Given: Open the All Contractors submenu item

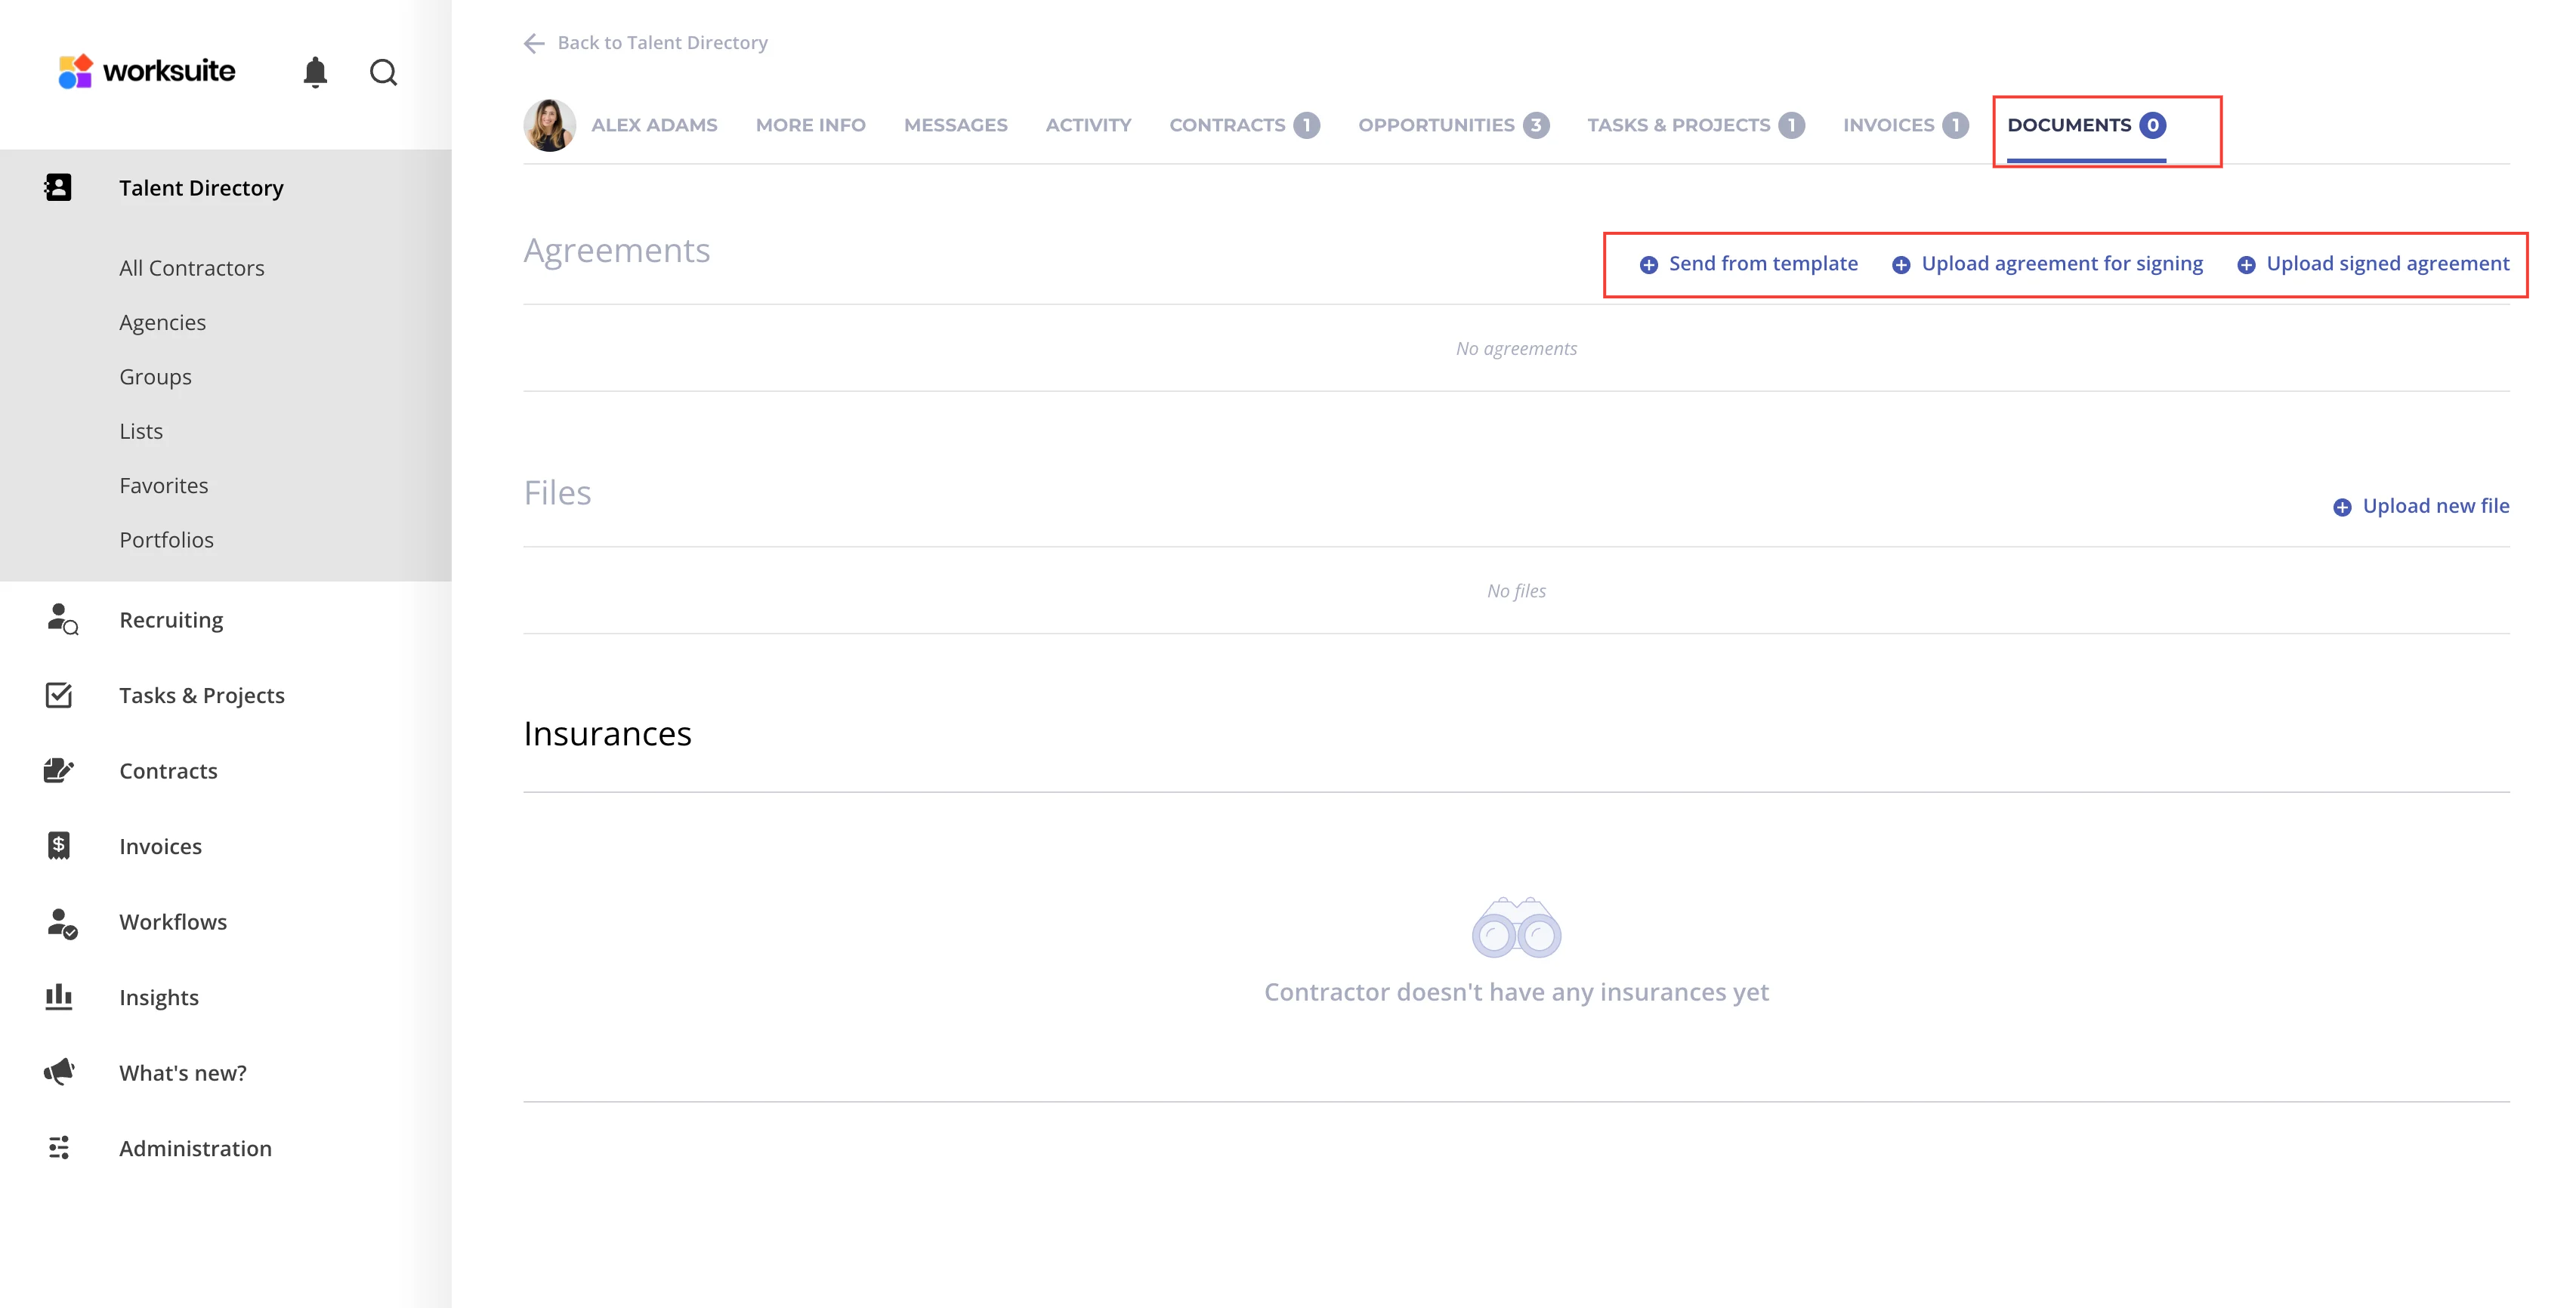Looking at the screenshot, I should (x=191, y=268).
